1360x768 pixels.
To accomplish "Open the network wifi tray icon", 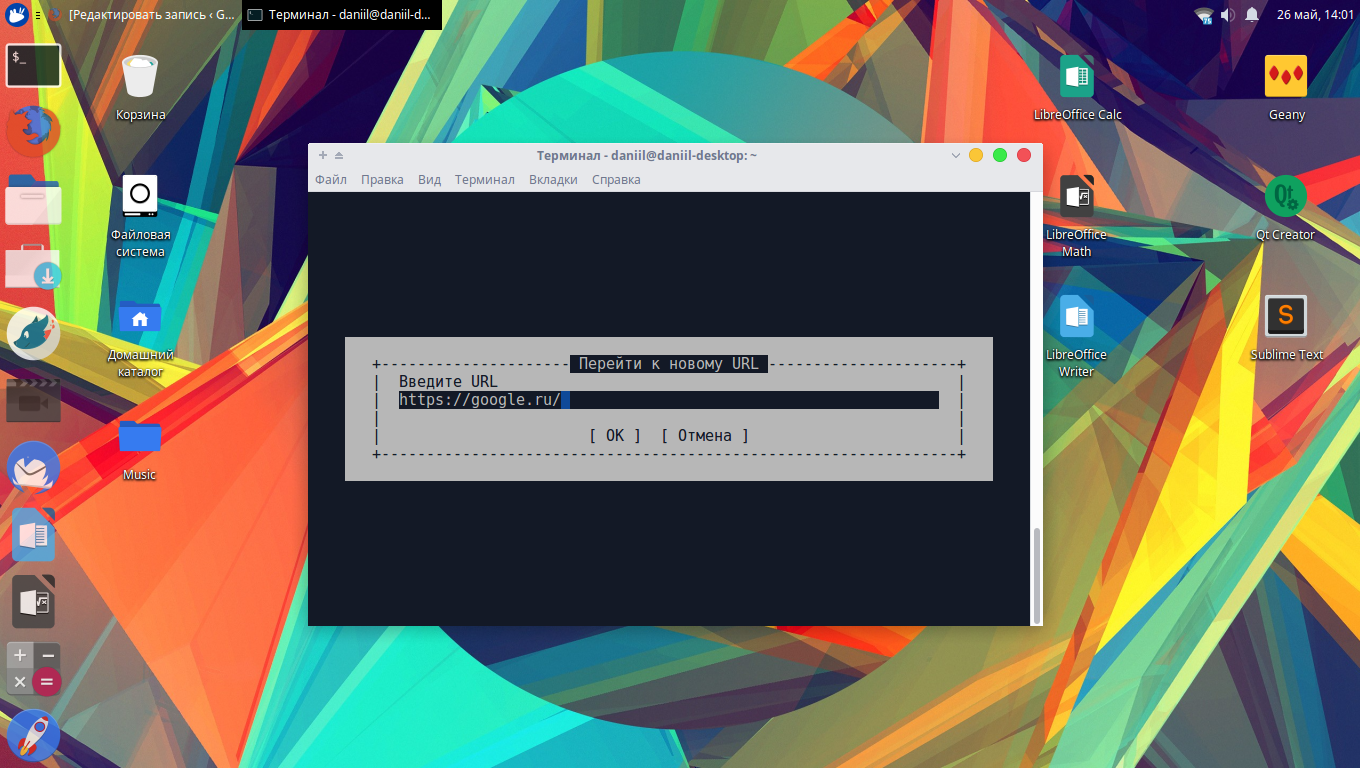I will tap(1204, 15).
